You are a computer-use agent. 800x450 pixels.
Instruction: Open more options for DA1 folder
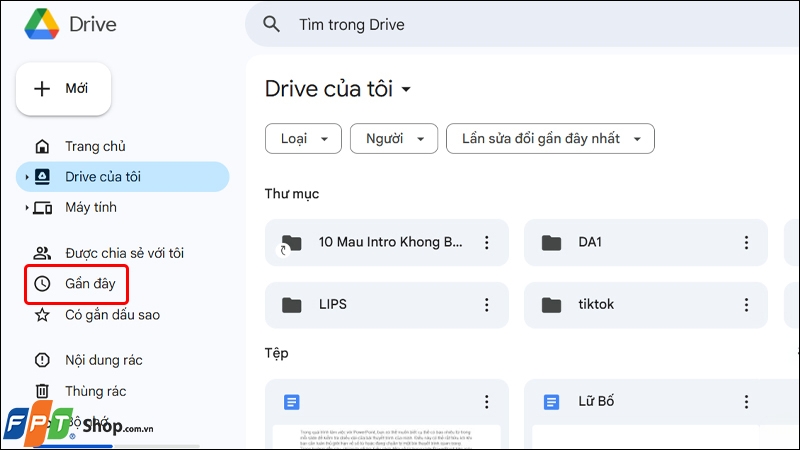point(746,242)
